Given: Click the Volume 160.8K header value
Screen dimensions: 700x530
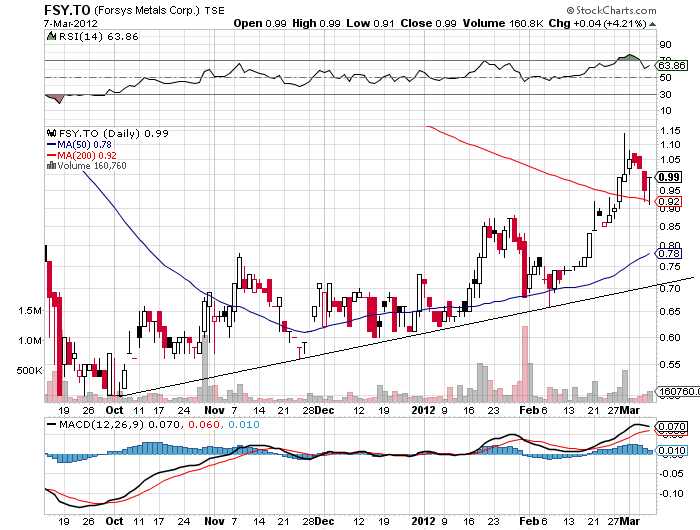Looking at the screenshot, I should [503, 23].
